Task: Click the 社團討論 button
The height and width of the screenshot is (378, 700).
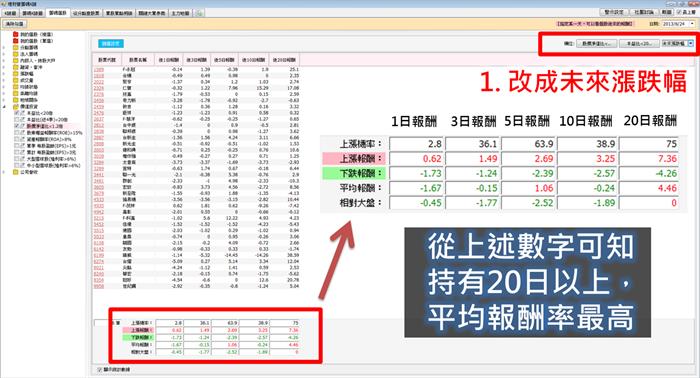Action: [x=643, y=12]
